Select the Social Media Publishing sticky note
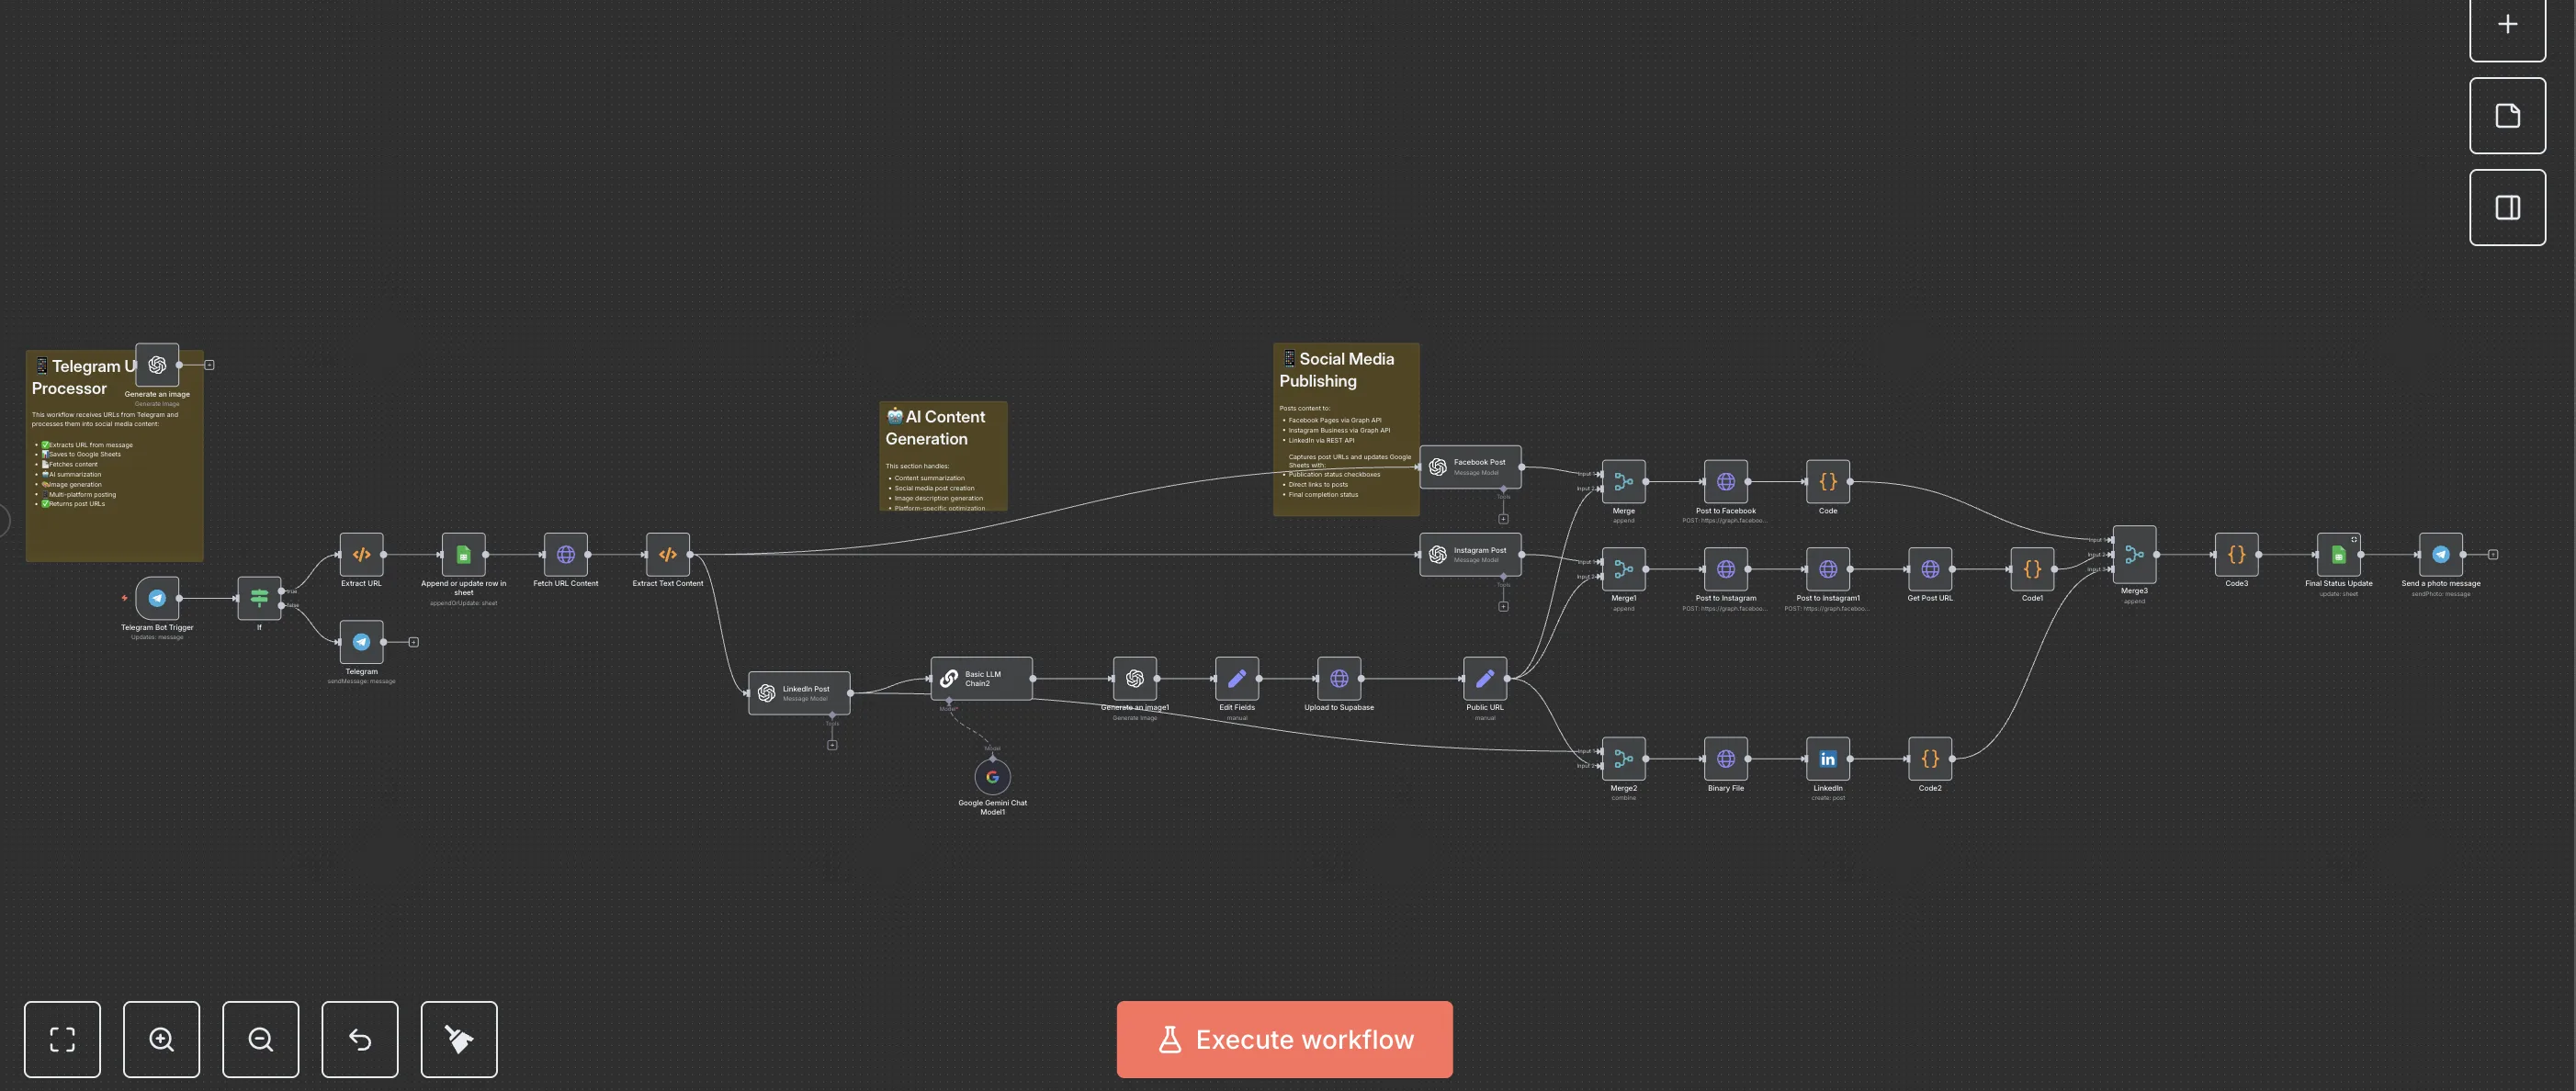This screenshot has height=1091, width=2576. click(x=1346, y=429)
